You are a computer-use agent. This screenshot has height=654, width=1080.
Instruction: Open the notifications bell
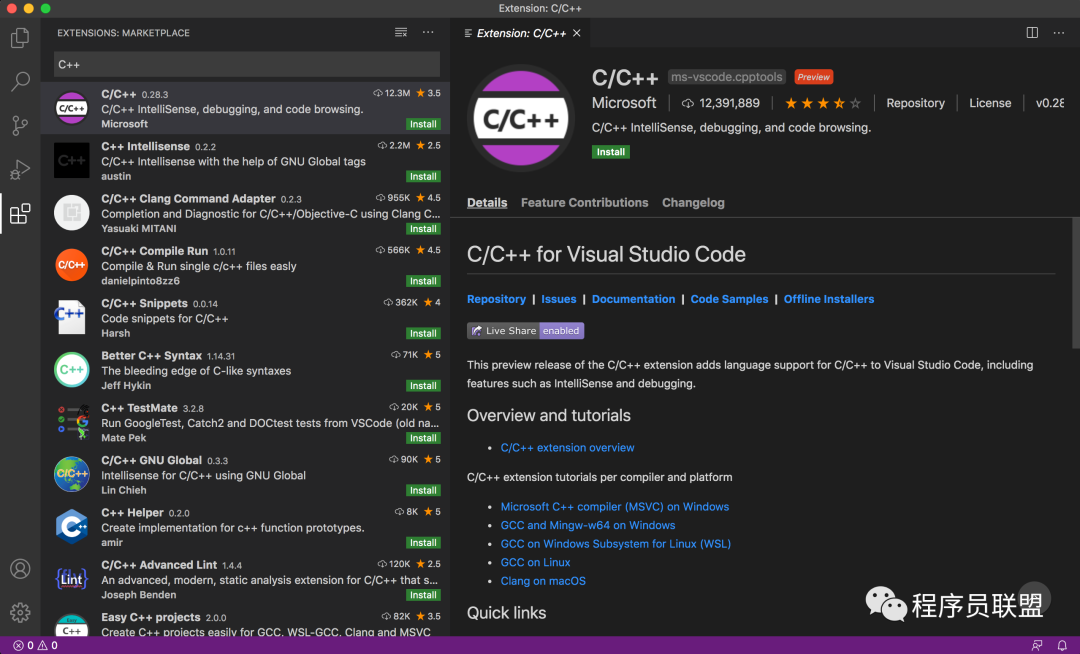click(1062, 645)
